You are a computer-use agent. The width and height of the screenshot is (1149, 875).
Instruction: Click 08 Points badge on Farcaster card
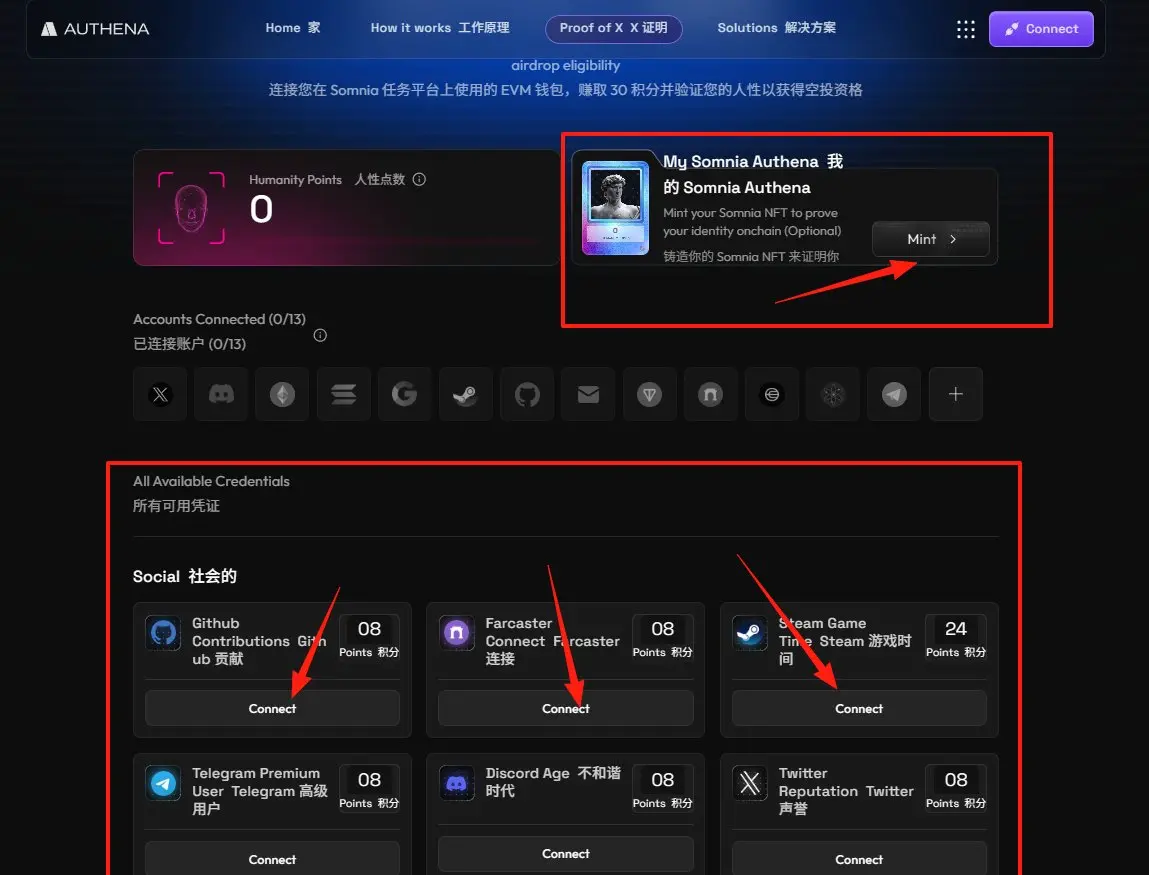(x=662, y=638)
